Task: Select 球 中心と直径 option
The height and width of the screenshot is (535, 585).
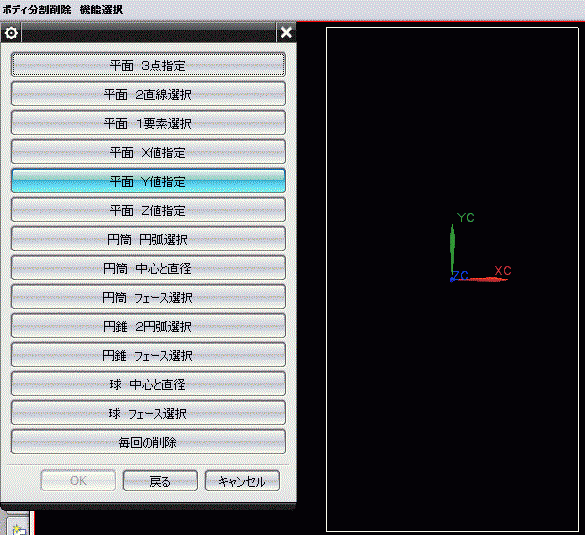Action: [148, 384]
